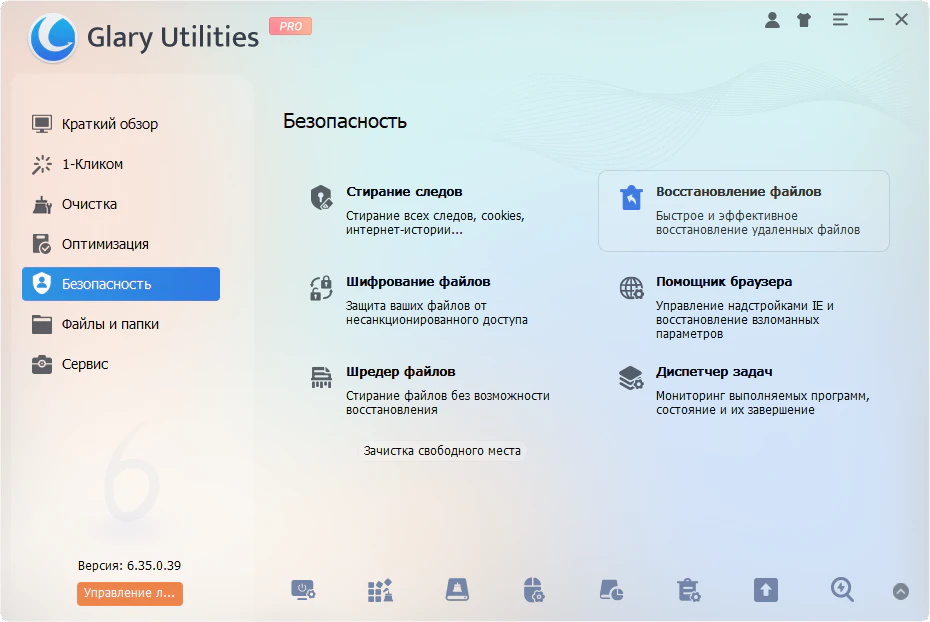Select the Disk Defrag toolbar icon
This screenshot has height=622, width=930.
pos(380,590)
